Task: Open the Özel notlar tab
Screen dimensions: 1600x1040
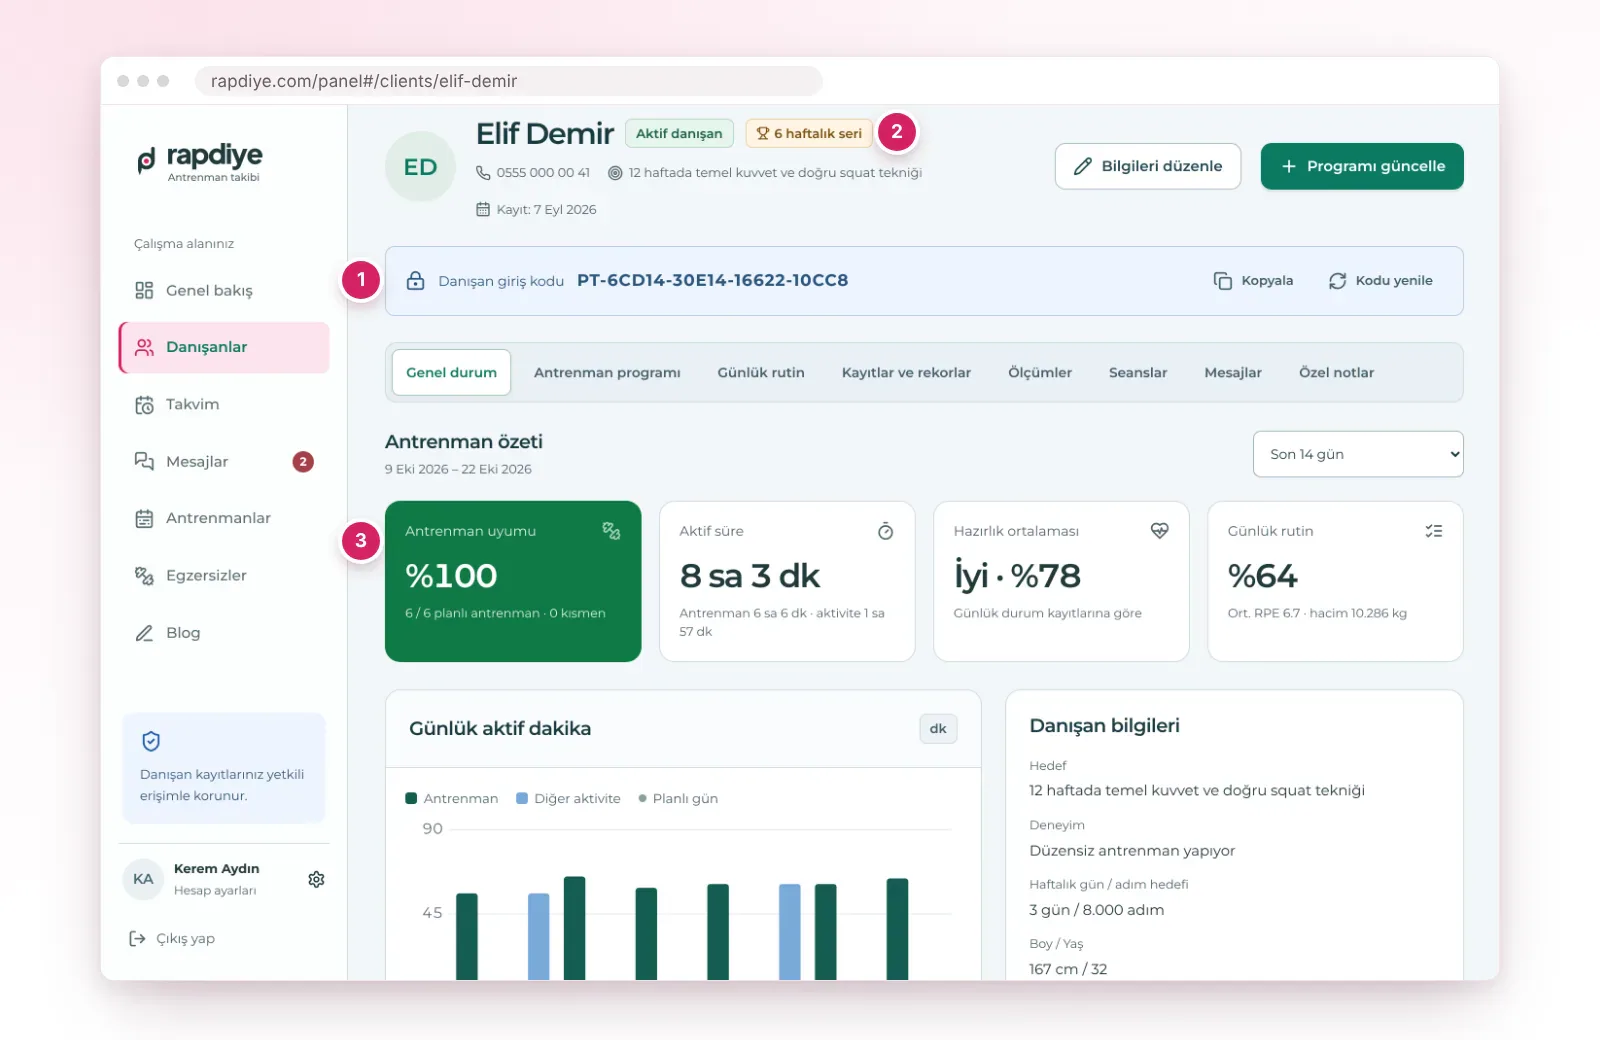Action: [1336, 372]
